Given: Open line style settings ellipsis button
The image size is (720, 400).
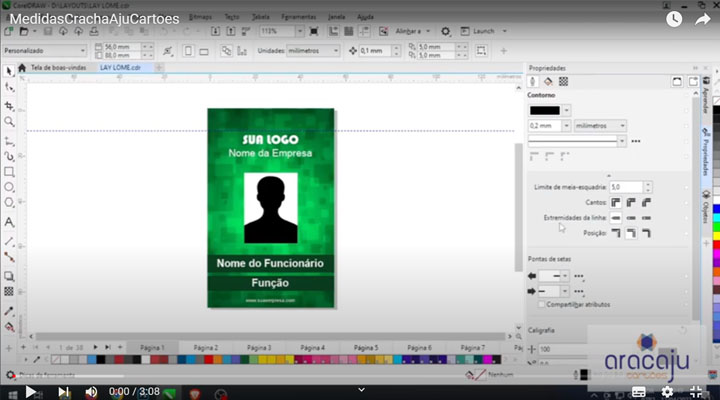Looking at the screenshot, I should coord(636,141).
